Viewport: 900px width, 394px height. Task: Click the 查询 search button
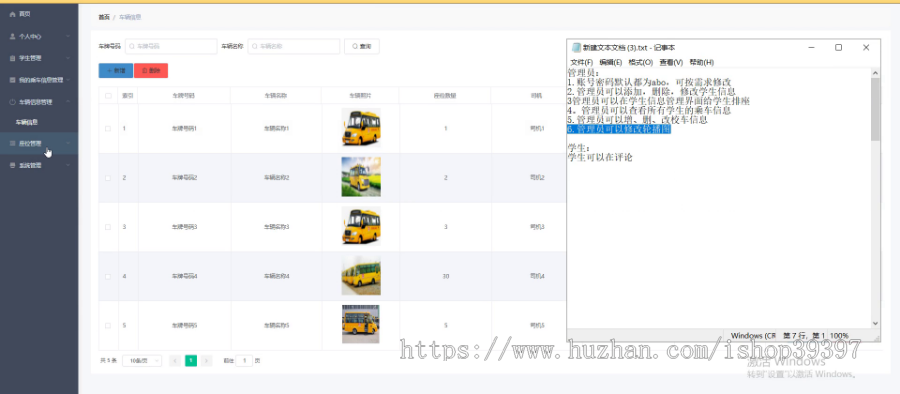pos(362,47)
